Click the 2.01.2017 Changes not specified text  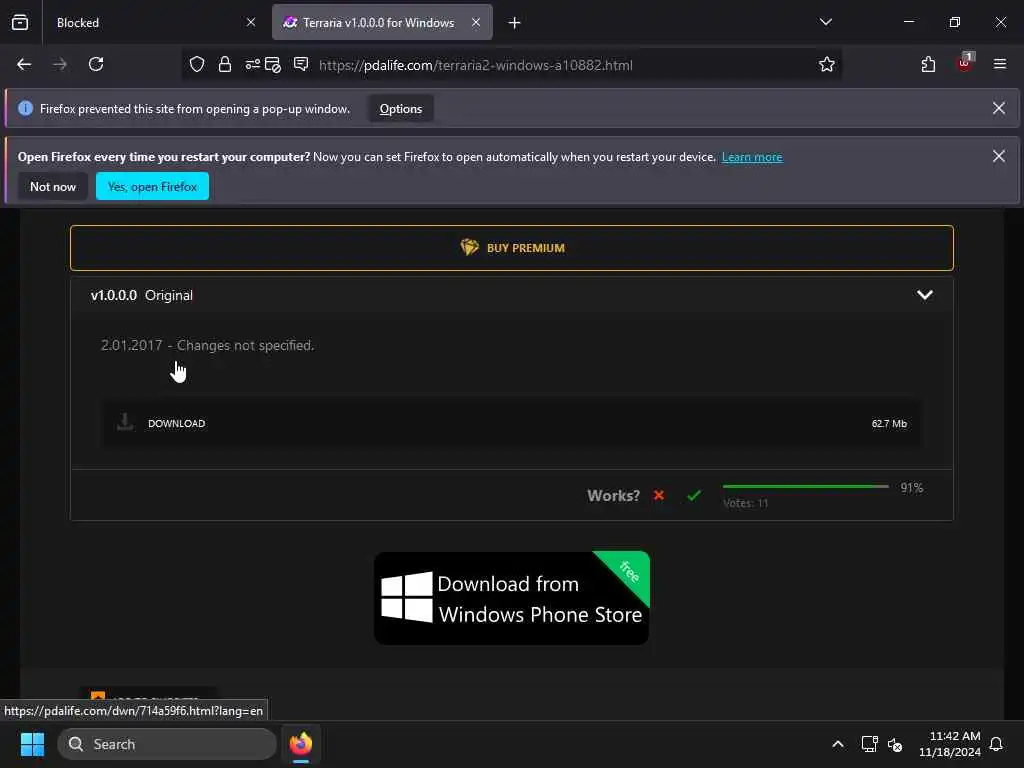coord(208,345)
